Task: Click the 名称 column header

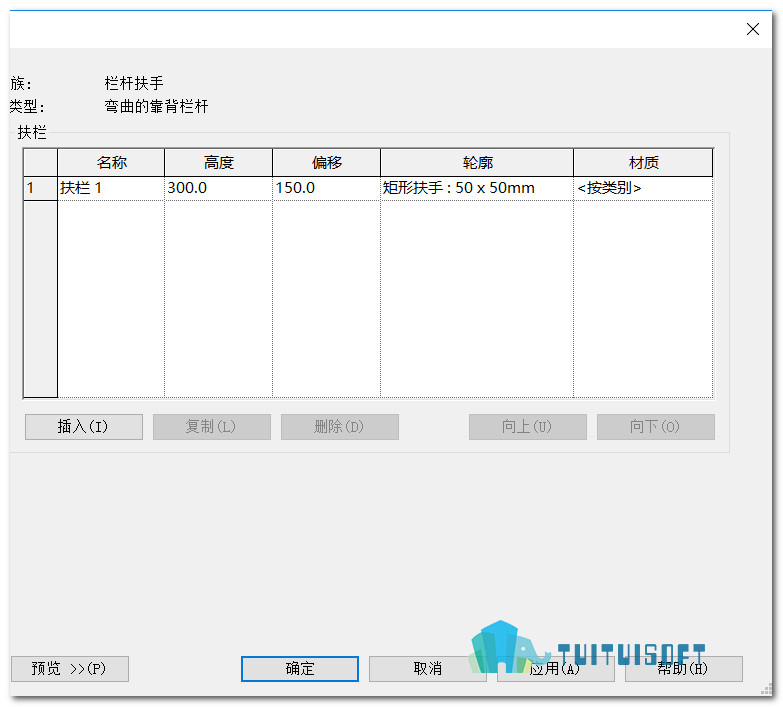Action: pyautogui.click(x=111, y=162)
